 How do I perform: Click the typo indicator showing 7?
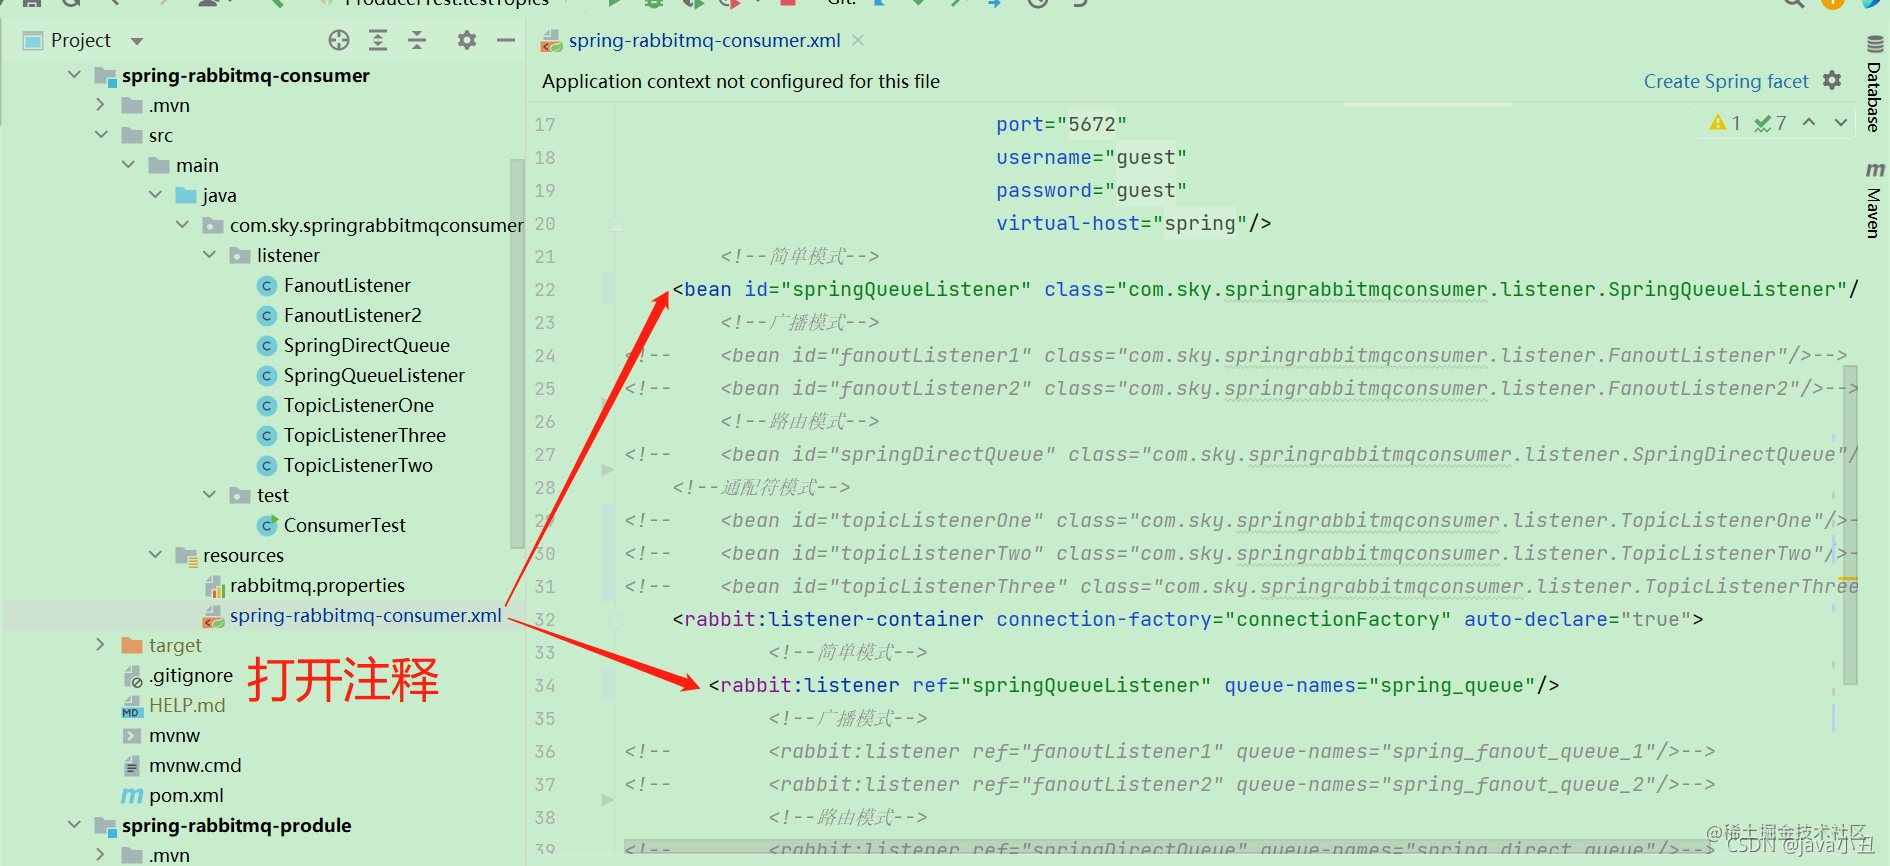click(x=1770, y=123)
